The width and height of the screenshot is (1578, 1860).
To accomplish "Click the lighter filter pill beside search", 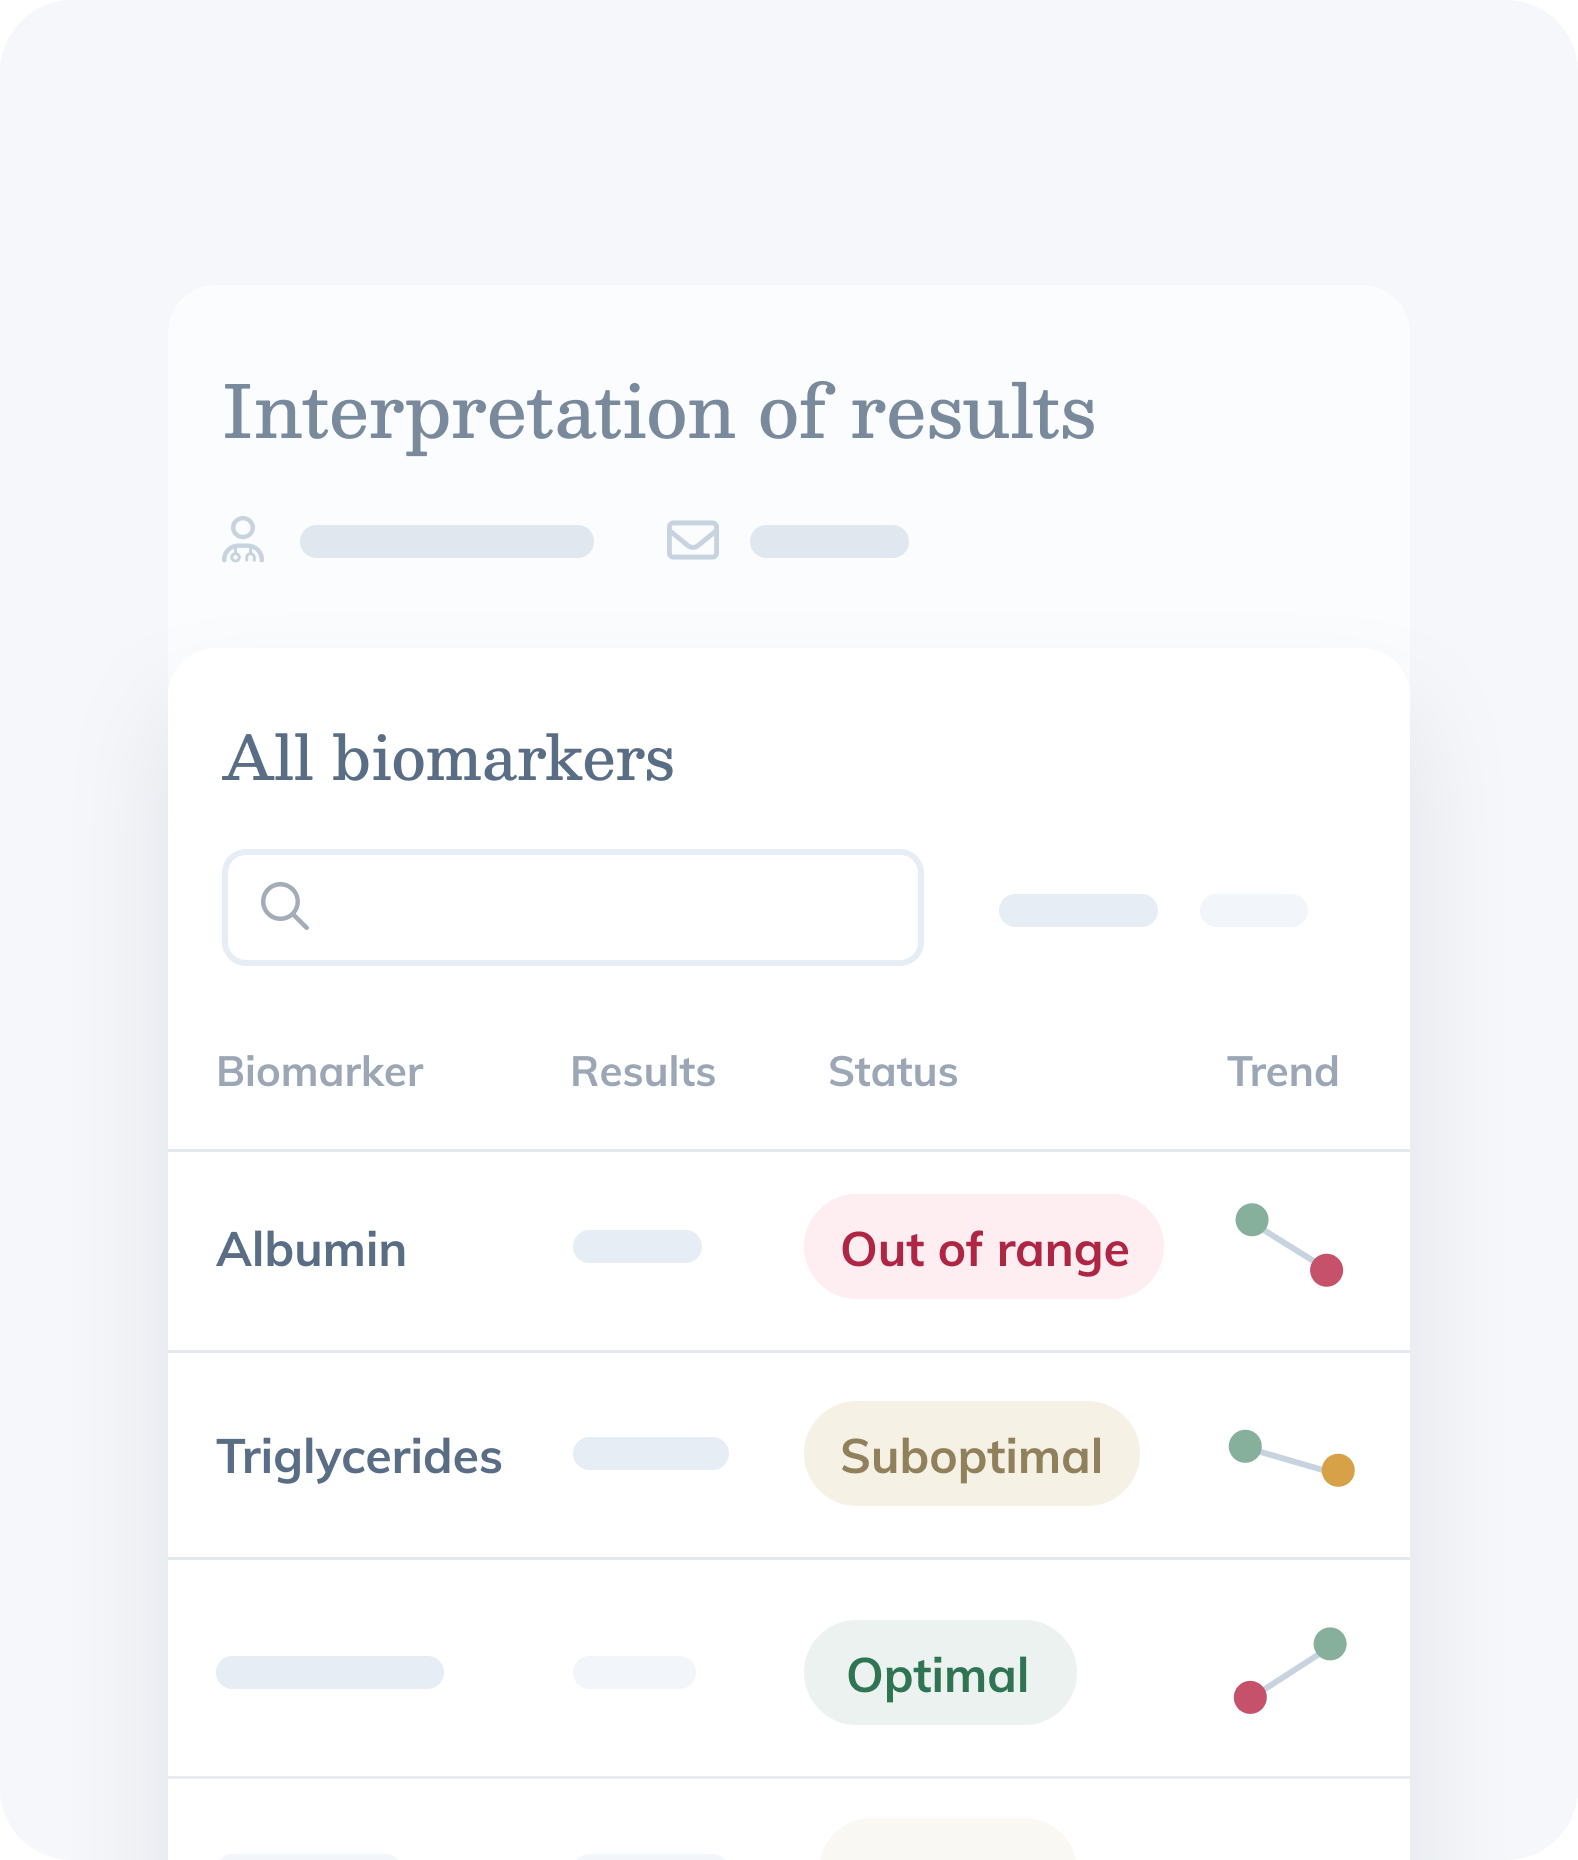I will click(x=1253, y=911).
